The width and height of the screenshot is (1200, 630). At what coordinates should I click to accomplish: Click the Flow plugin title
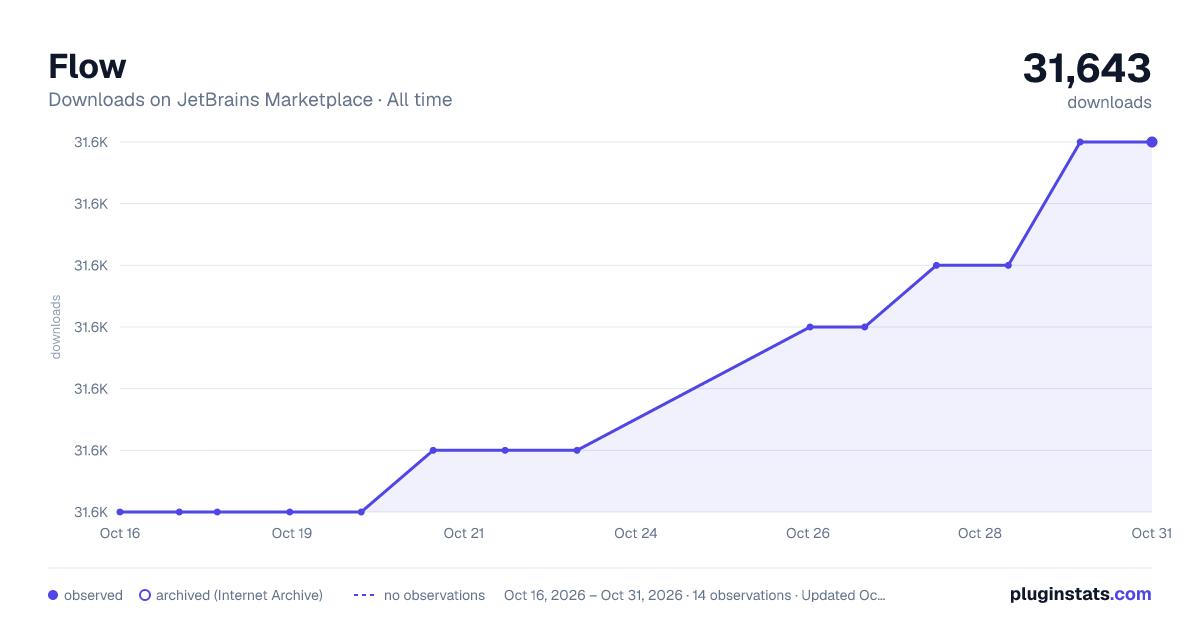87,67
